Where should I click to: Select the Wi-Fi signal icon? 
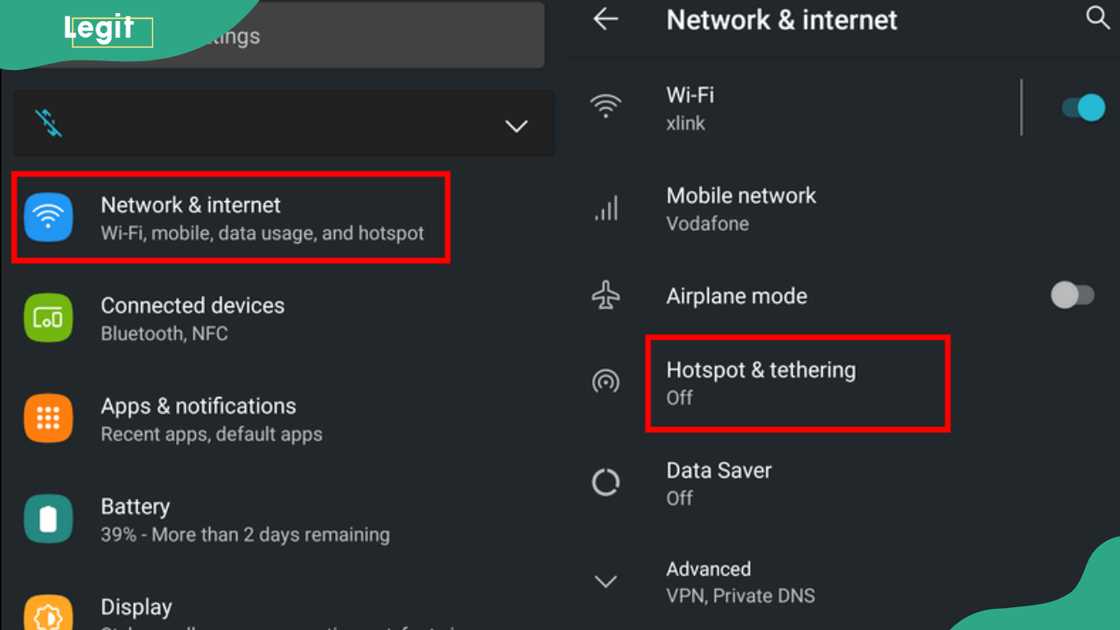(606, 105)
